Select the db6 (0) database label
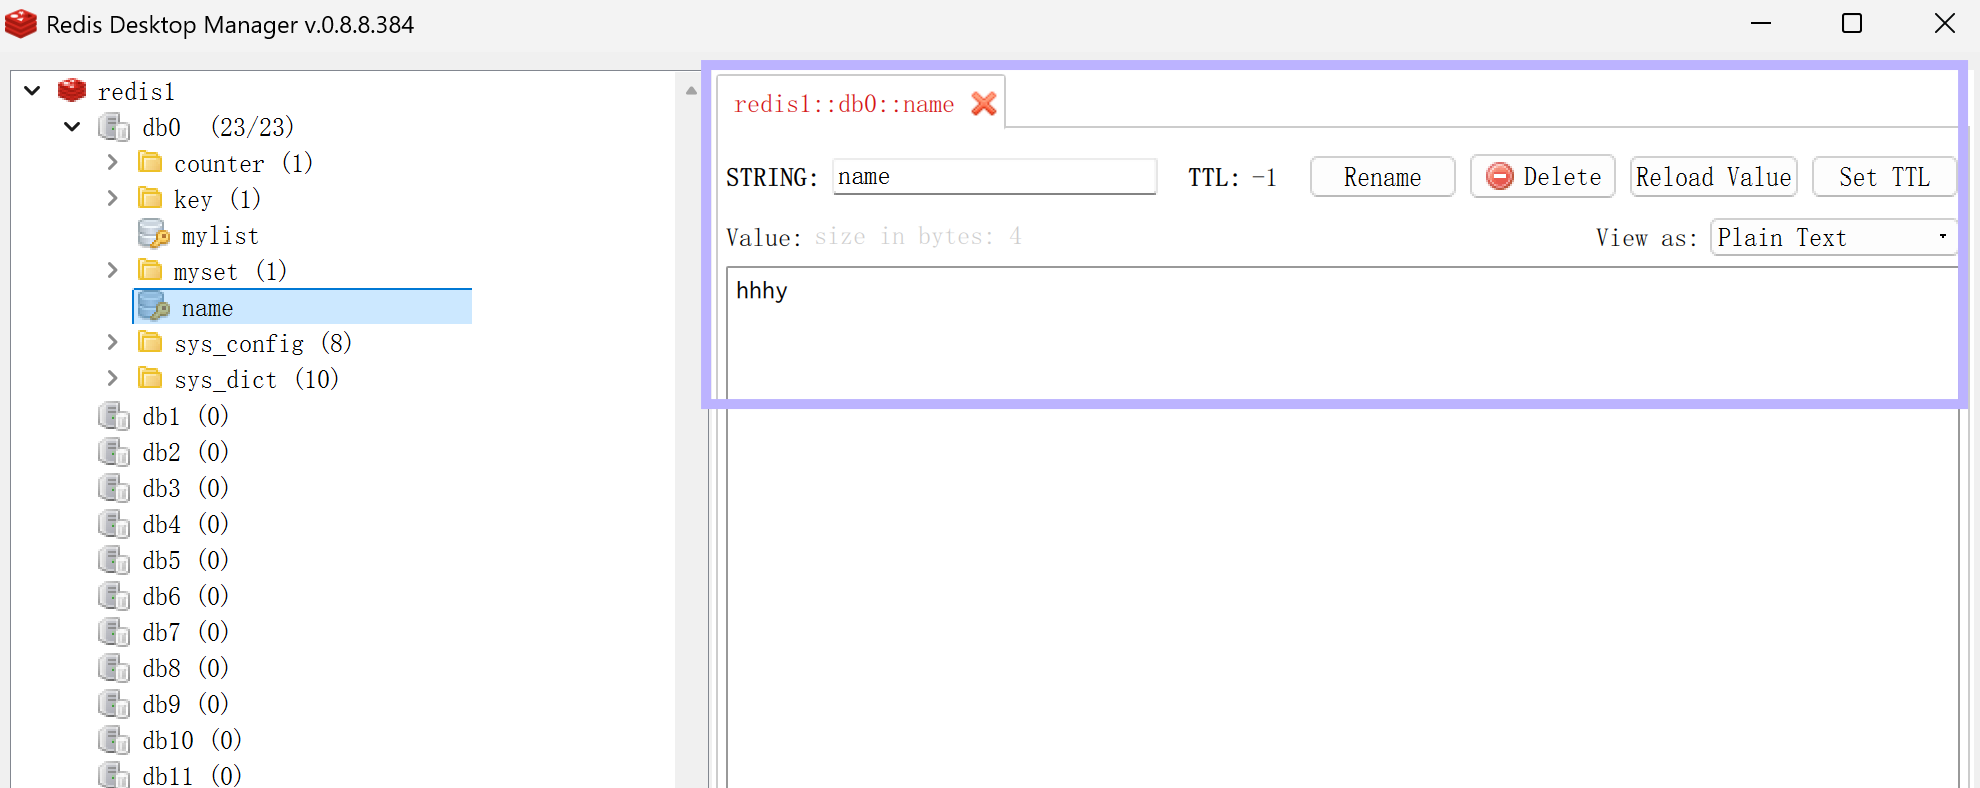 coord(185,595)
